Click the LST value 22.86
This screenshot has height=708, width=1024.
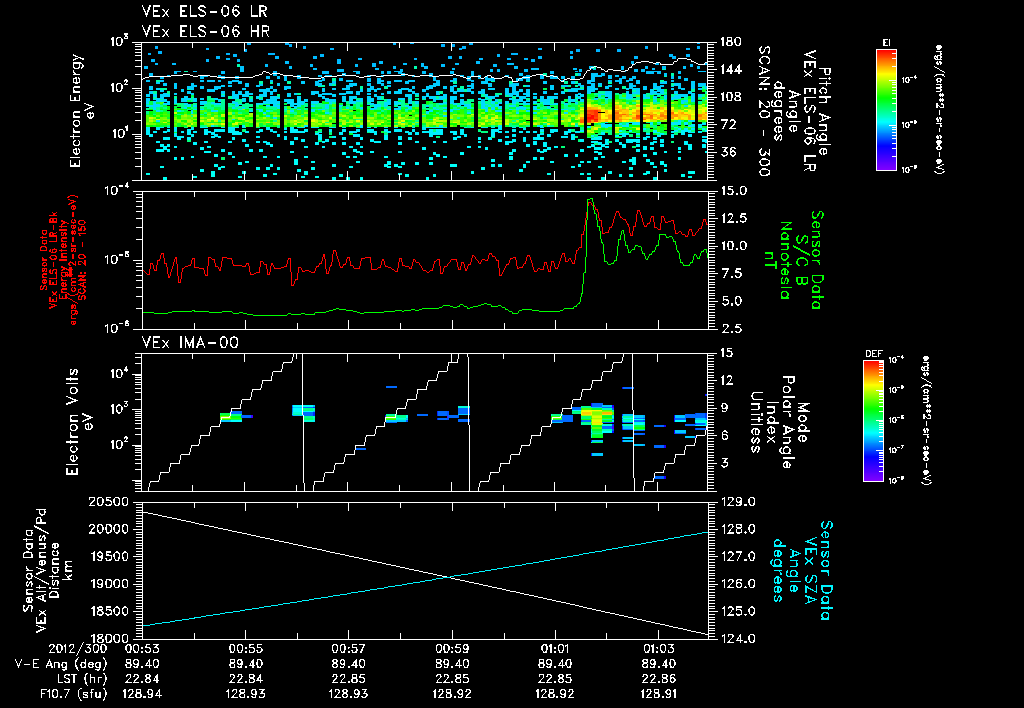point(659,679)
